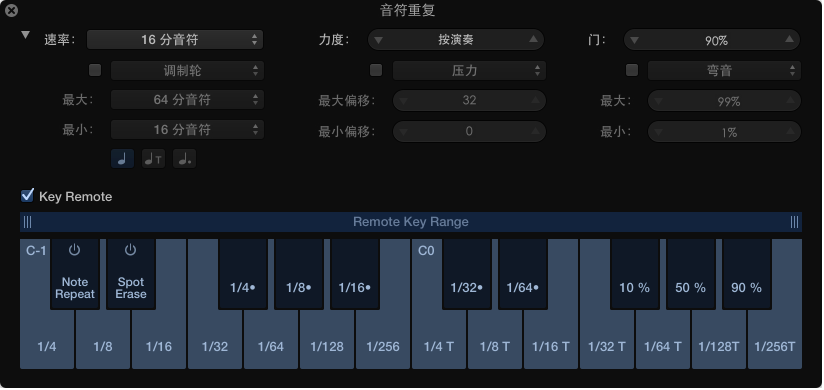Image resolution: width=824 pixels, height=390 pixels.
Task: Open the 弯音 source dropdown
Action: coord(724,70)
